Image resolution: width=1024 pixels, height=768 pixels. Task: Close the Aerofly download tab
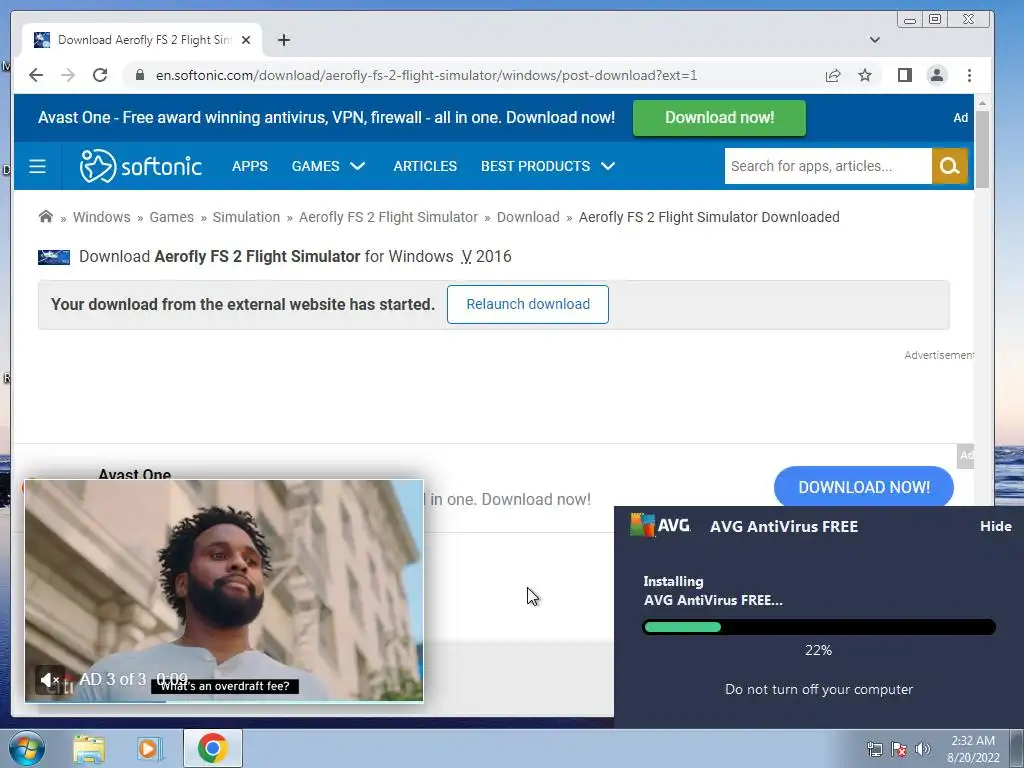(x=246, y=40)
